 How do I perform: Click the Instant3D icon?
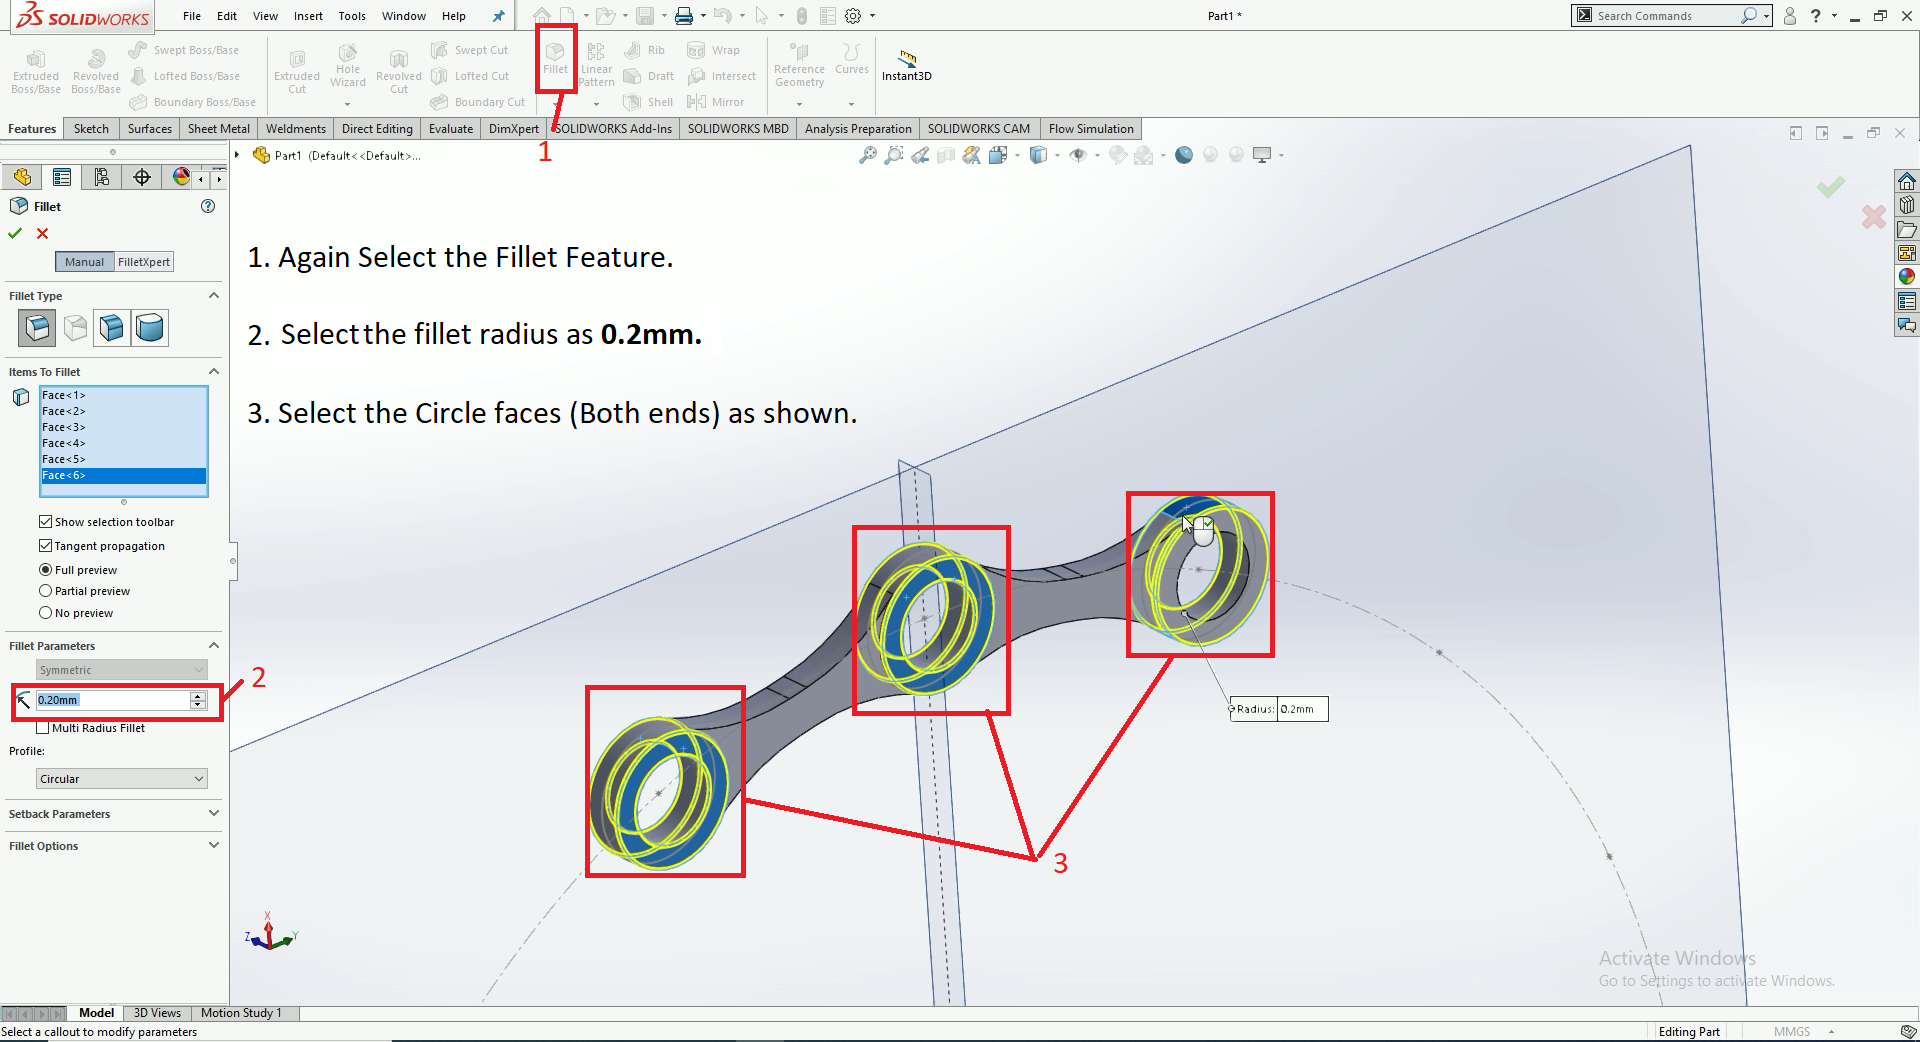[907, 65]
